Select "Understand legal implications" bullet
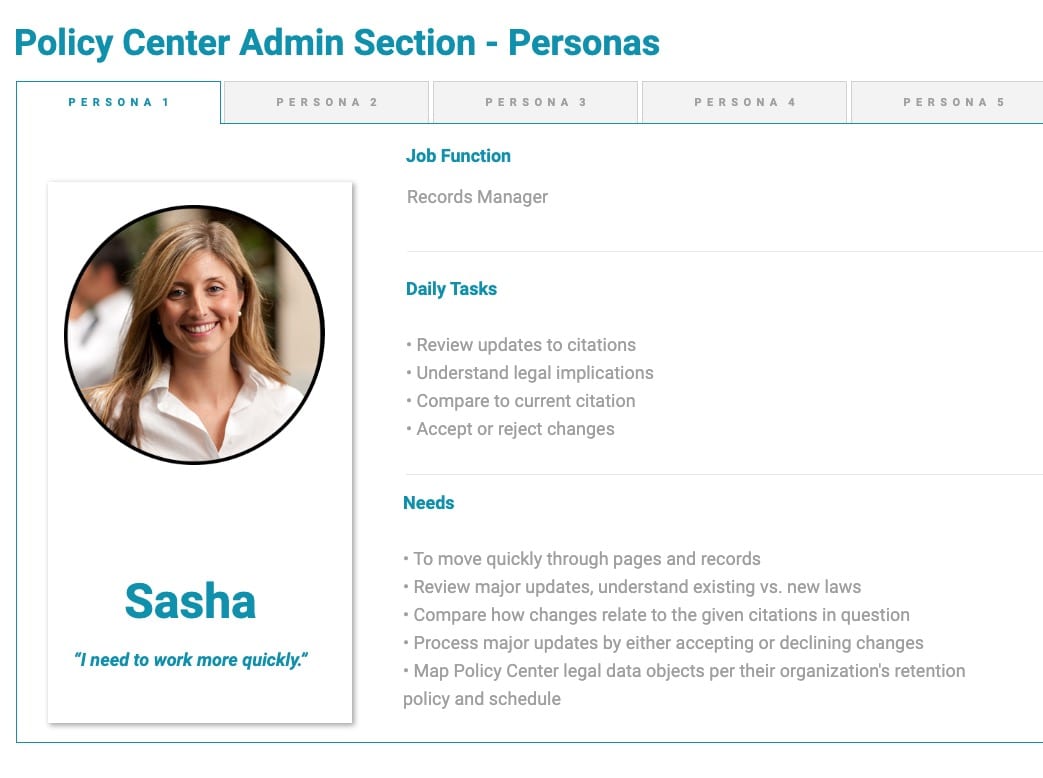 [x=529, y=372]
